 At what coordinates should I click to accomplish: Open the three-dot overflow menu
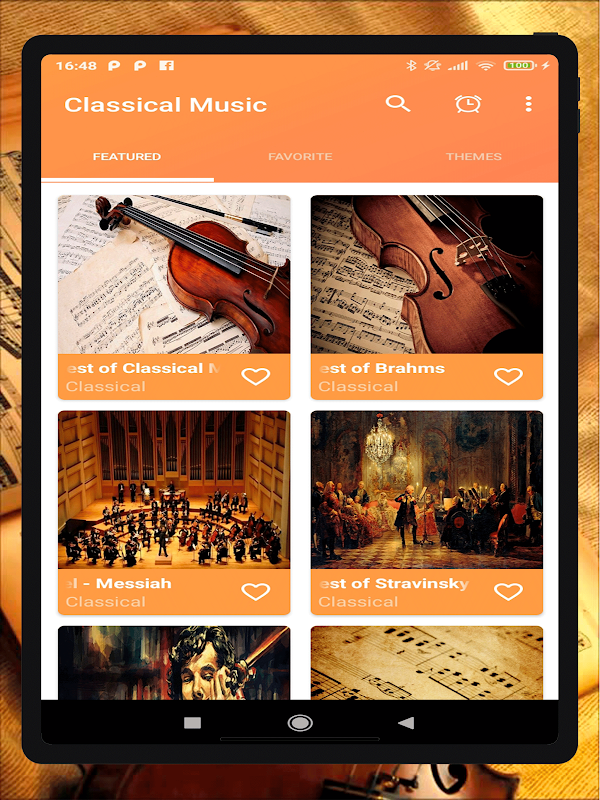click(529, 104)
